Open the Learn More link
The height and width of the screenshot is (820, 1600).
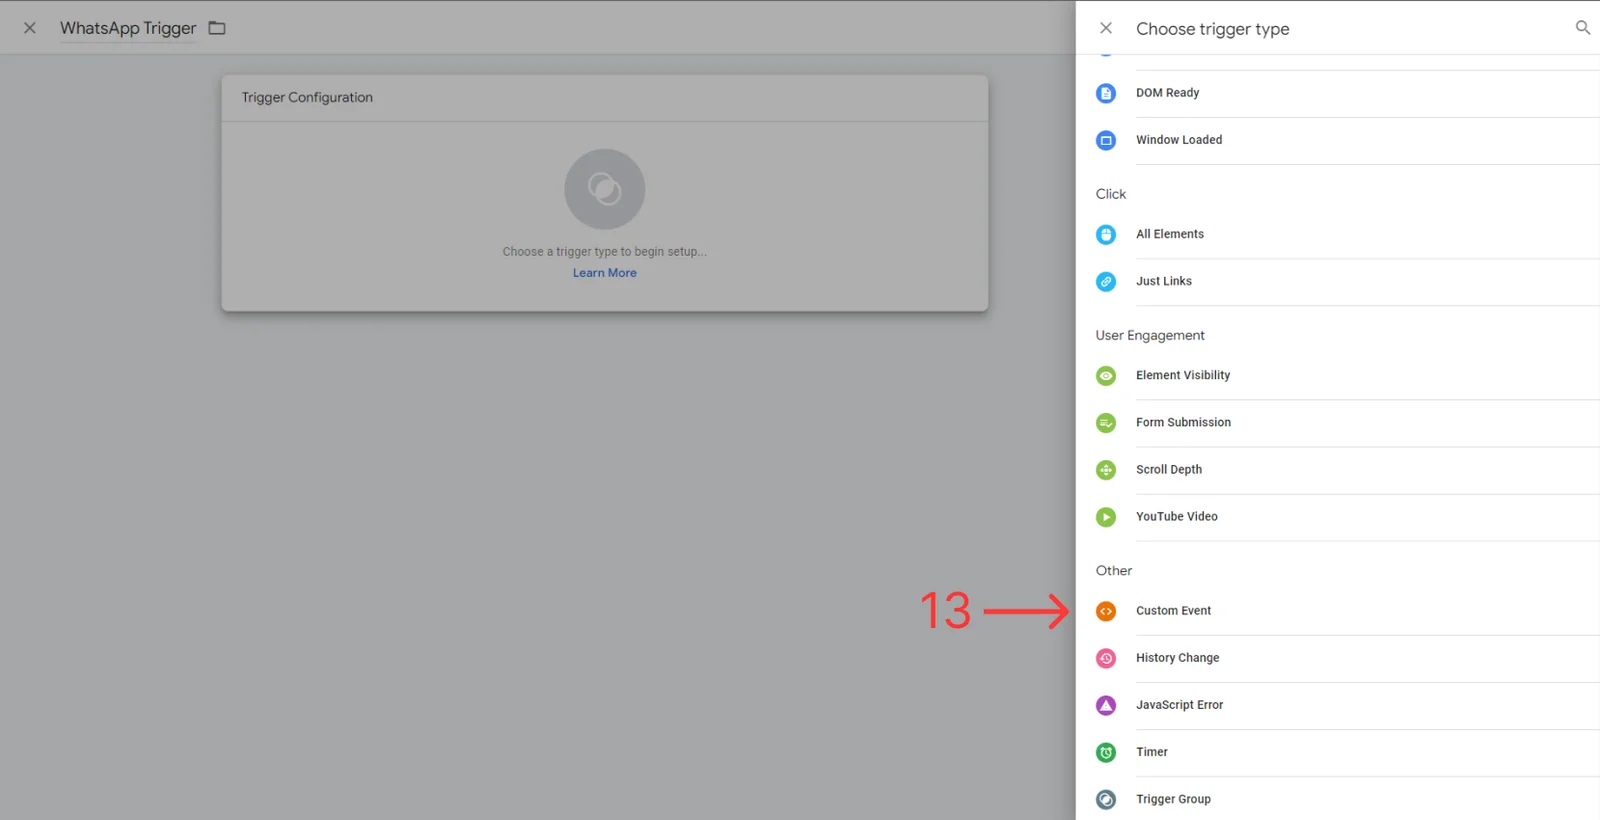pyautogui.click(x=604, y=273)
